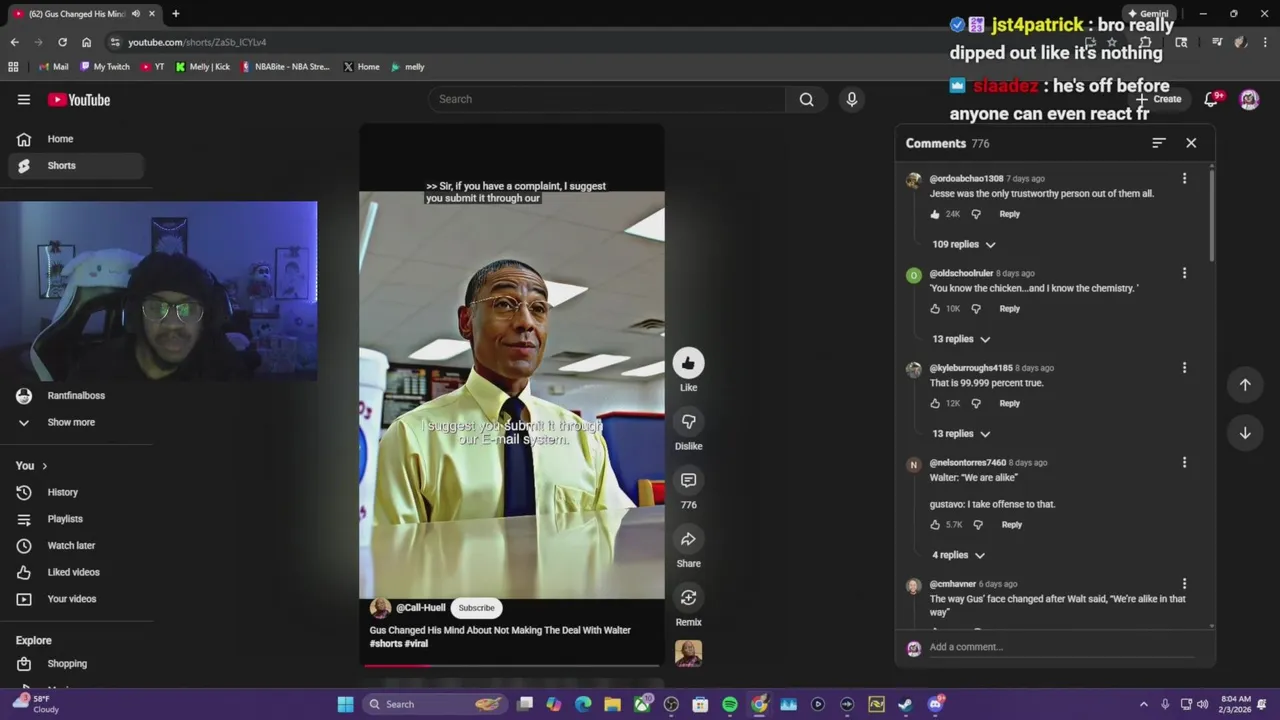Open the NBABite bookmark
Screen dimensions: 1280x720
pyautogui.click(x=285, y=67)
